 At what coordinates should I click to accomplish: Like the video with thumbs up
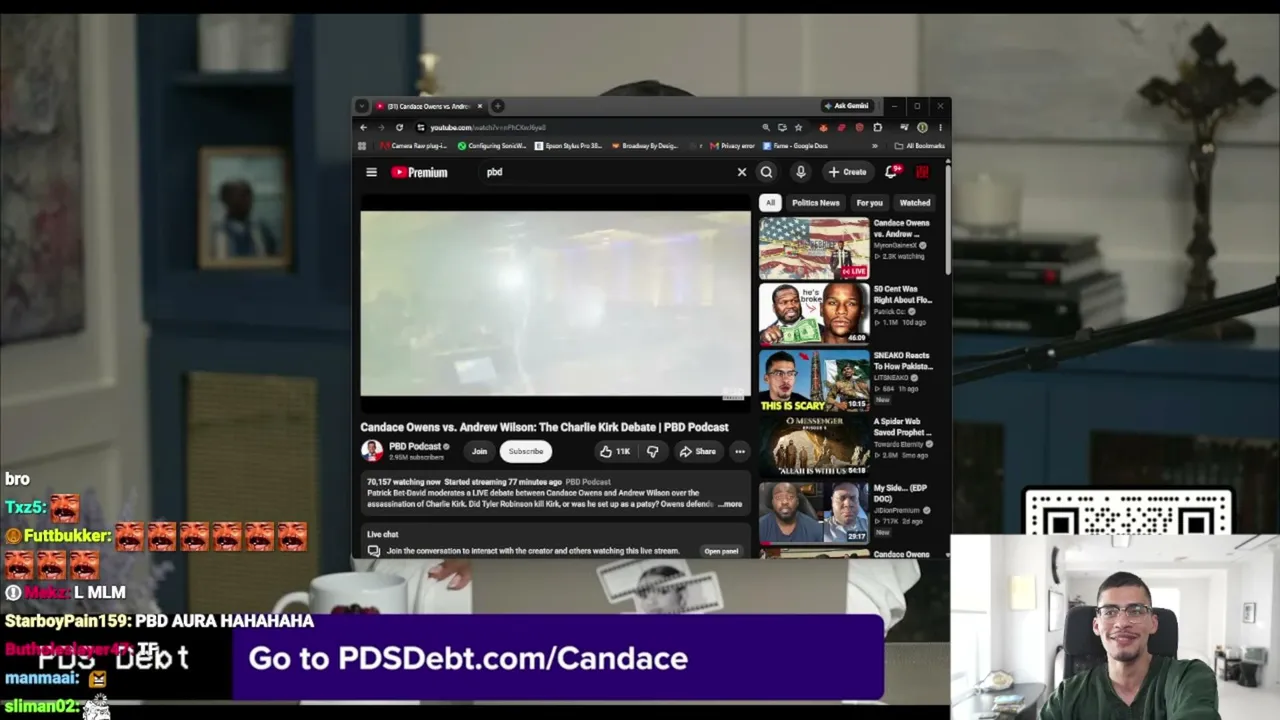click(615, 451)
